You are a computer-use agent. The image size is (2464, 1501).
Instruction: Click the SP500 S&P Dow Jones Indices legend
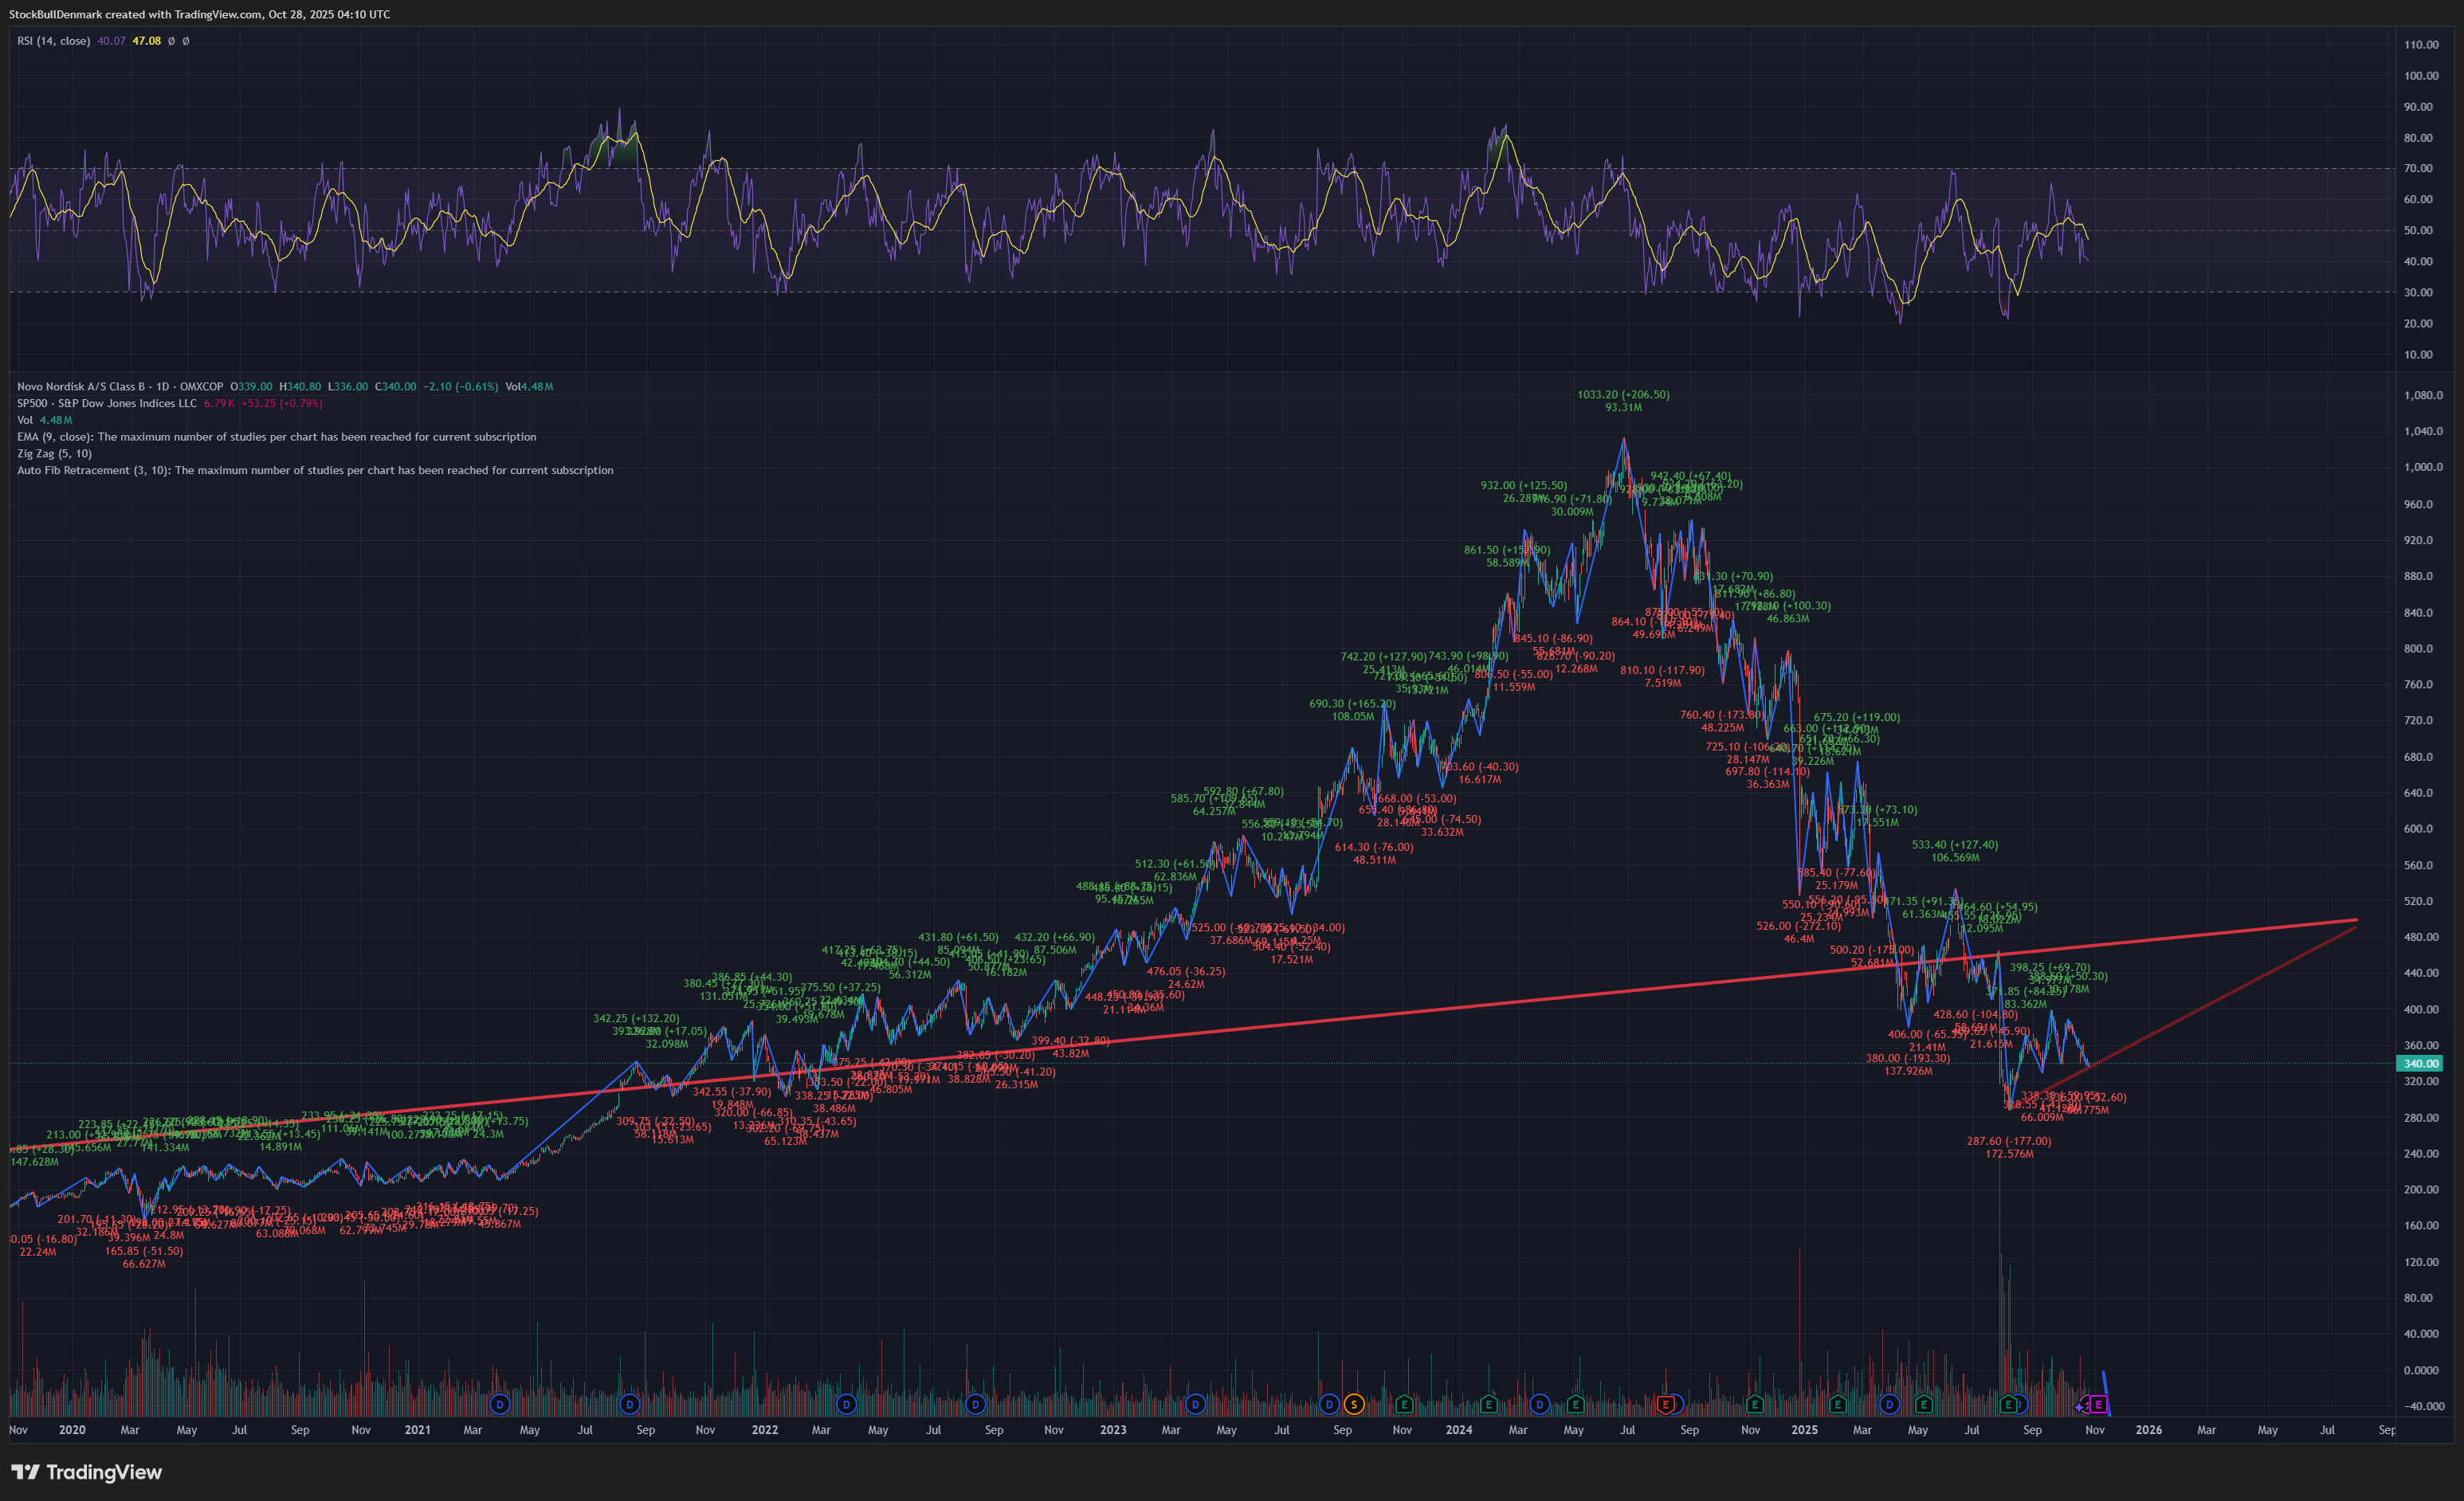point(107,403)
